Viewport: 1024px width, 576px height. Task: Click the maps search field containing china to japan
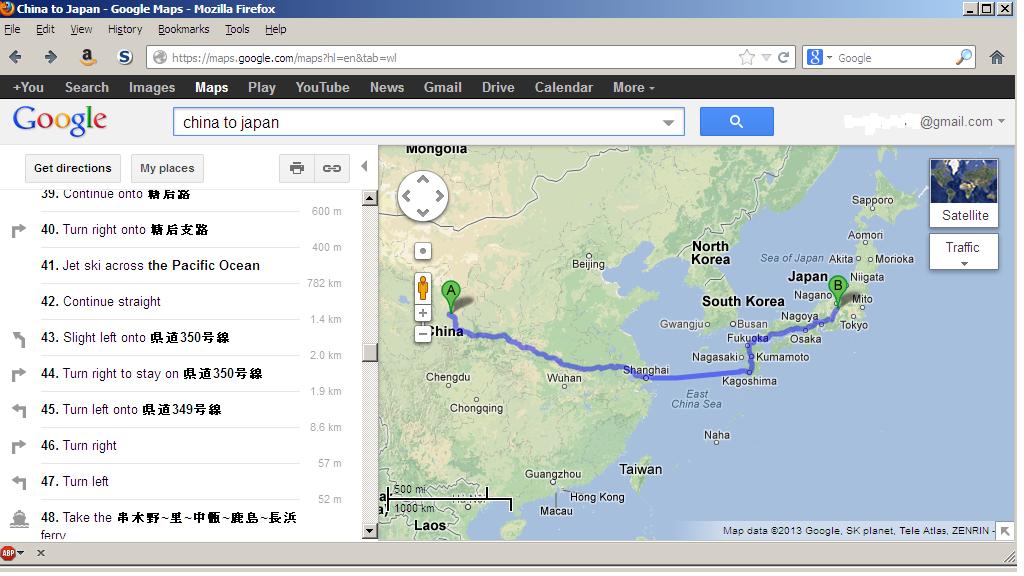[428, 122]
